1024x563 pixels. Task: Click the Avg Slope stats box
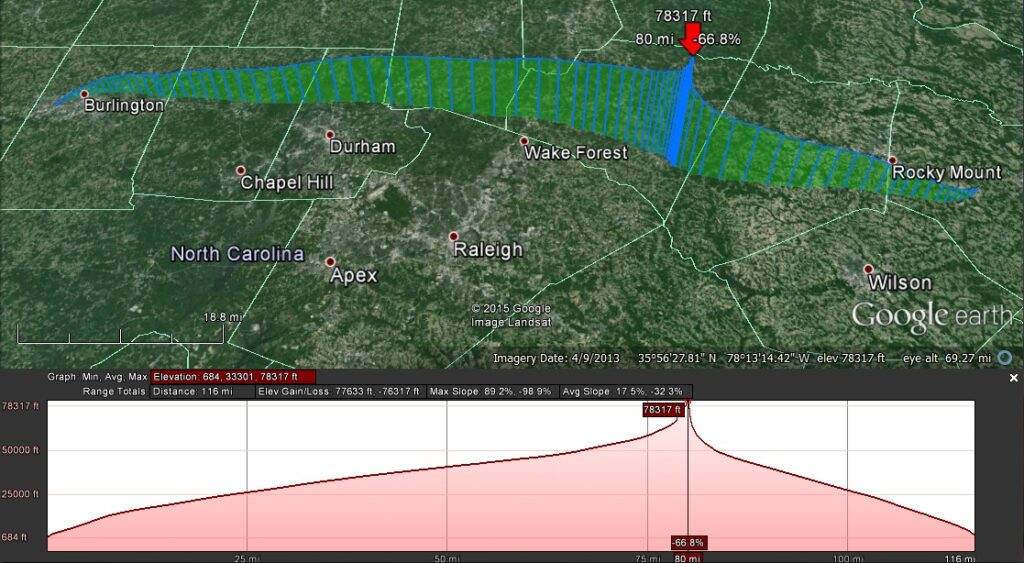626,391
